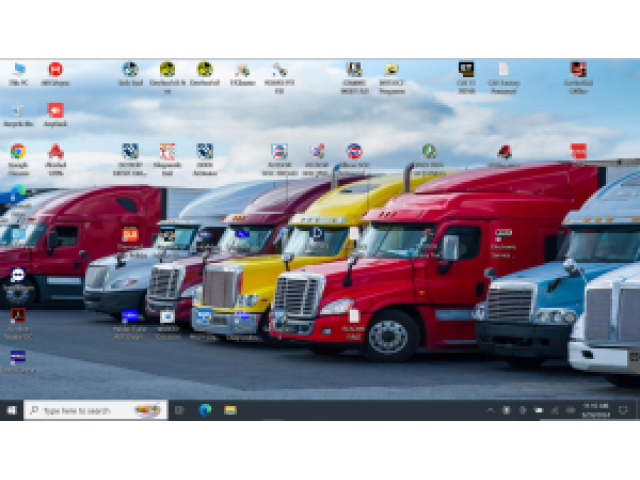Launch the MEGAsync shortcut
The image size is (640, 480).
(56, 71)
